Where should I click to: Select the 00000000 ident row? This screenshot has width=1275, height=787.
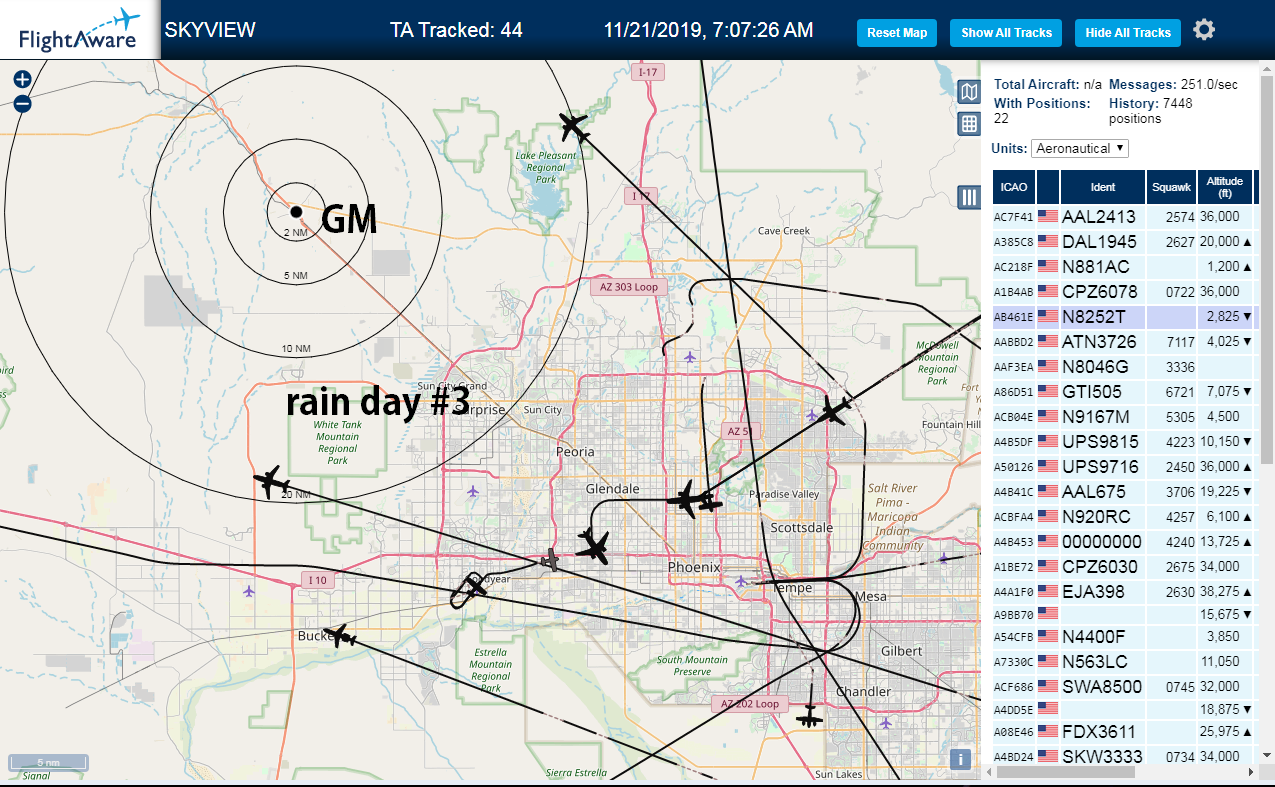pyautogui.click(x=1124, y=541)
